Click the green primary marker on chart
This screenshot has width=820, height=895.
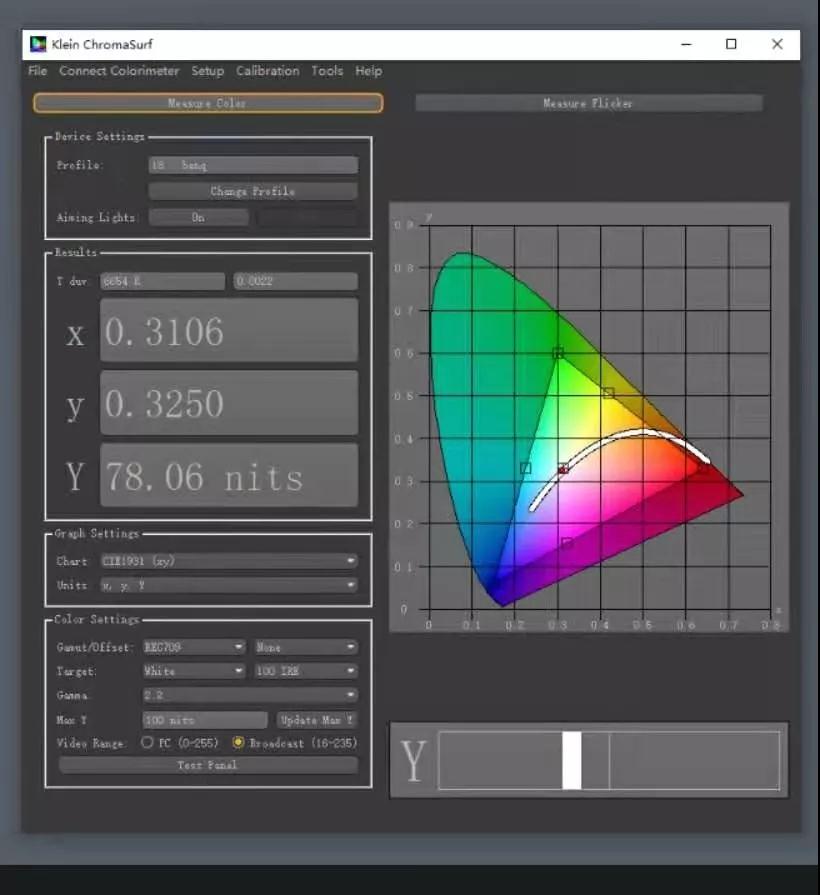(x=558, y=353)
